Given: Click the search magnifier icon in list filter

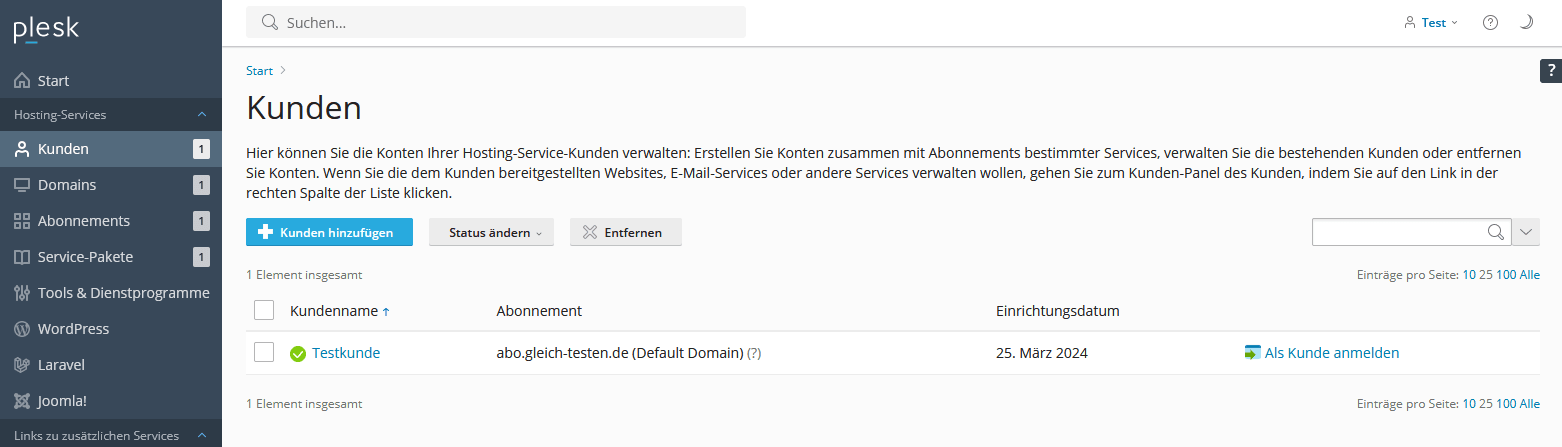Looking at the screenshot, I should tap(1496, 232).
